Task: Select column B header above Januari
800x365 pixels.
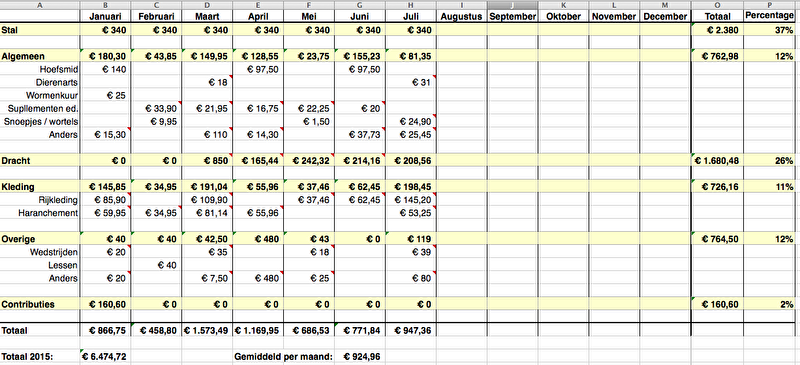Action: (106, 5)
